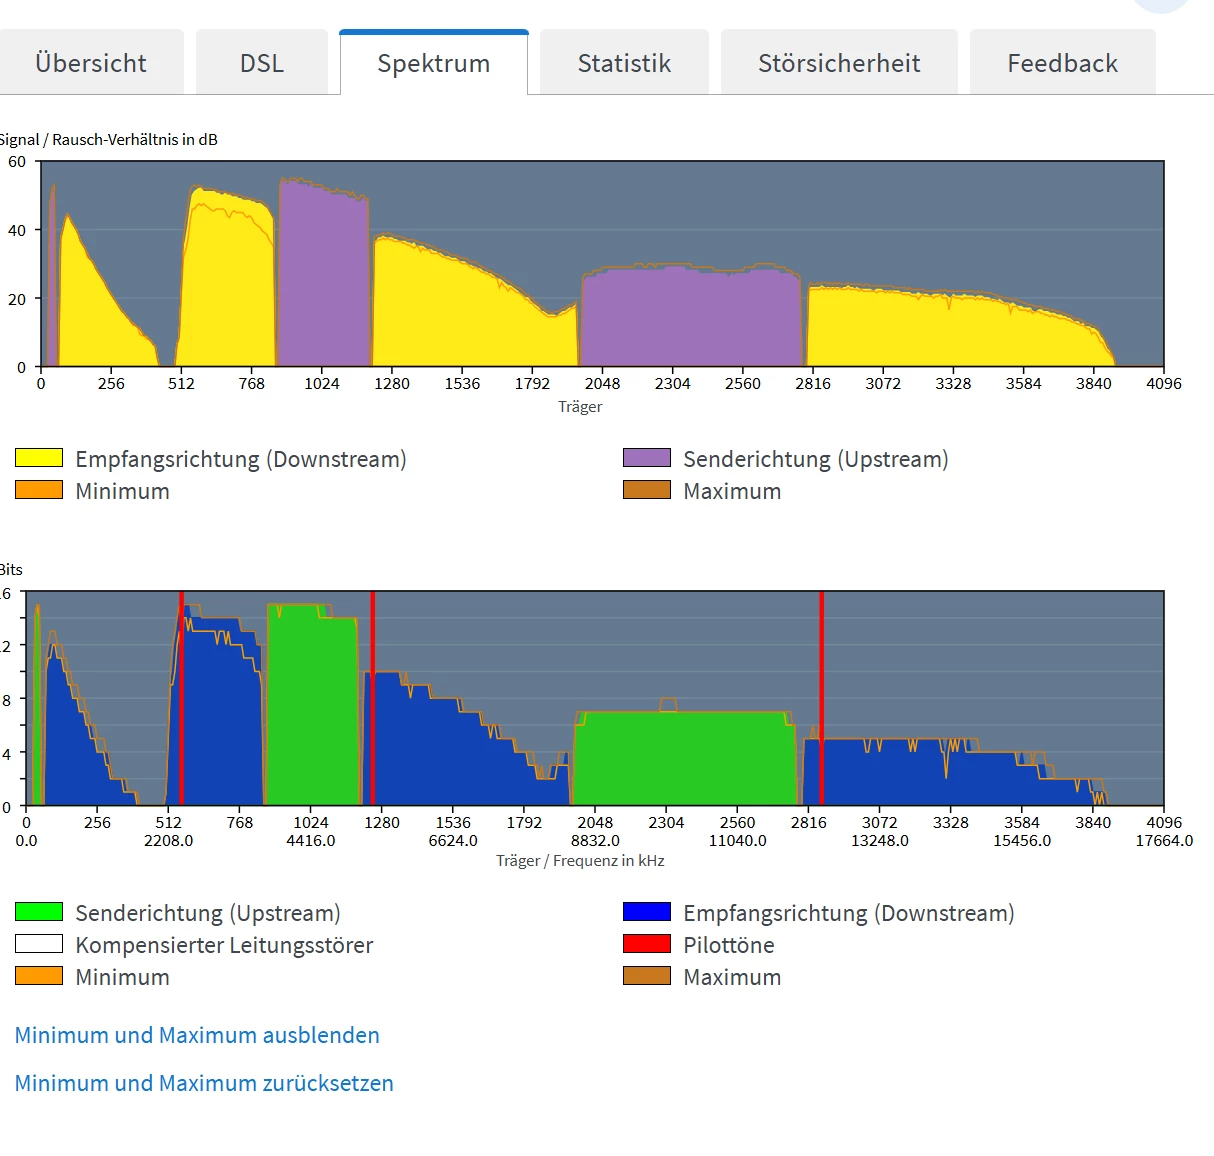The image size is (1214, 1156).
Task: Click 'Minimum und Maximum ausblenden' link
Action: [197, 1035]
